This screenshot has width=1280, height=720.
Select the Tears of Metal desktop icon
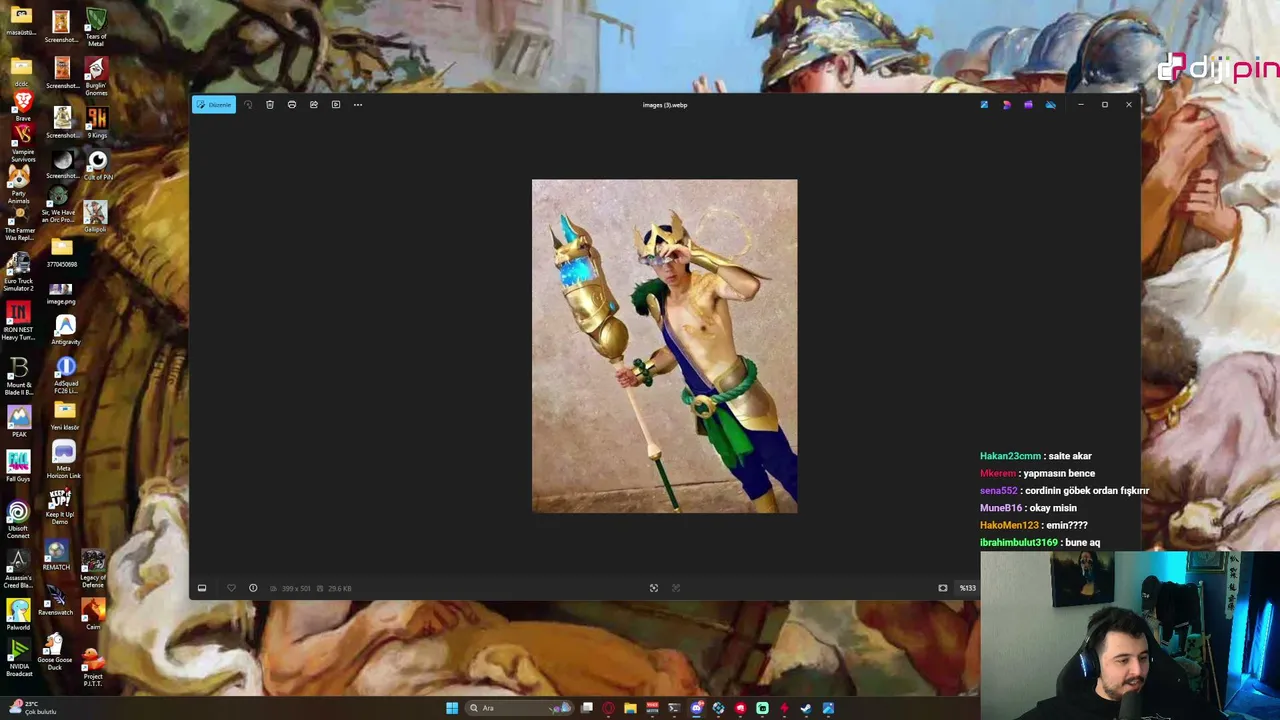click(96, 29)
